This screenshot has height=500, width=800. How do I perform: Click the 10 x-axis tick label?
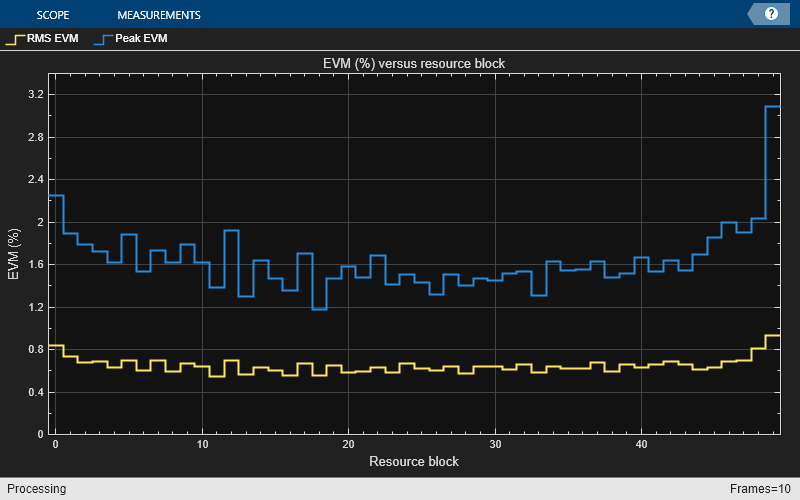[203, 444]
